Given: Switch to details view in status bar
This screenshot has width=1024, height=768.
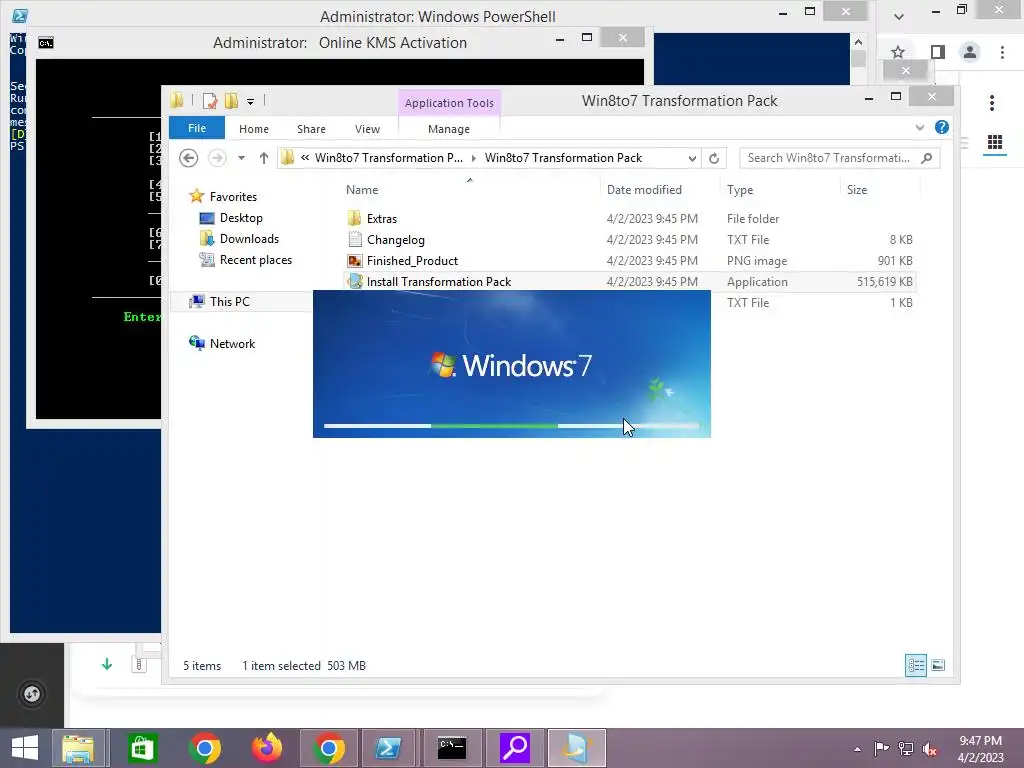Looking at the screenshot, I should point(916,665).
